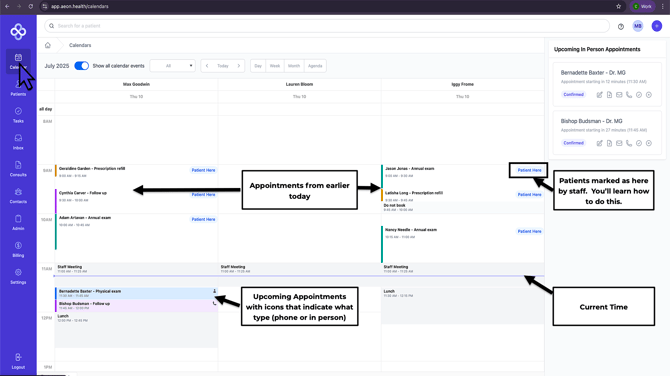The height and width of the screenshot is (376, 670).
Task: Click the email icon for Bernadette Baxter
Action: [x=619, y=95]
